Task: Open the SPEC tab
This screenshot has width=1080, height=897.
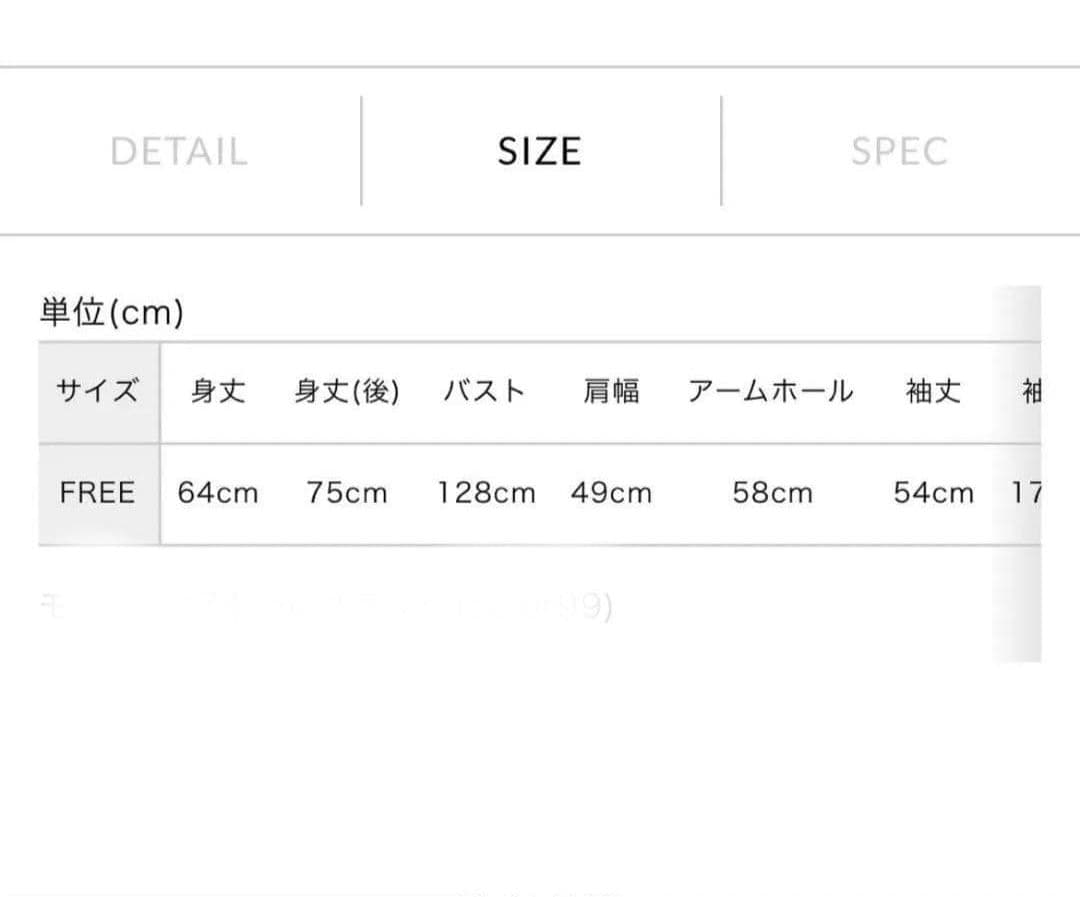Action: point(899,152)
